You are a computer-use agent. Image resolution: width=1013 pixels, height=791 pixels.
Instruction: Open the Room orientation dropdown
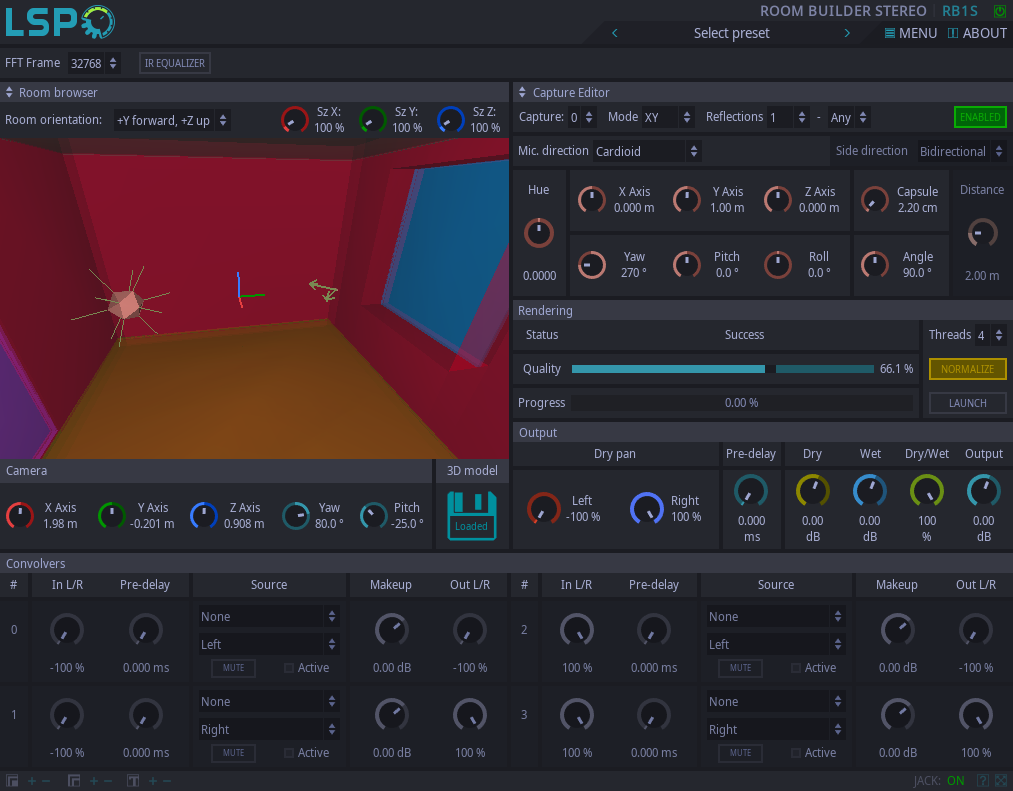click(x=172, y=120)
